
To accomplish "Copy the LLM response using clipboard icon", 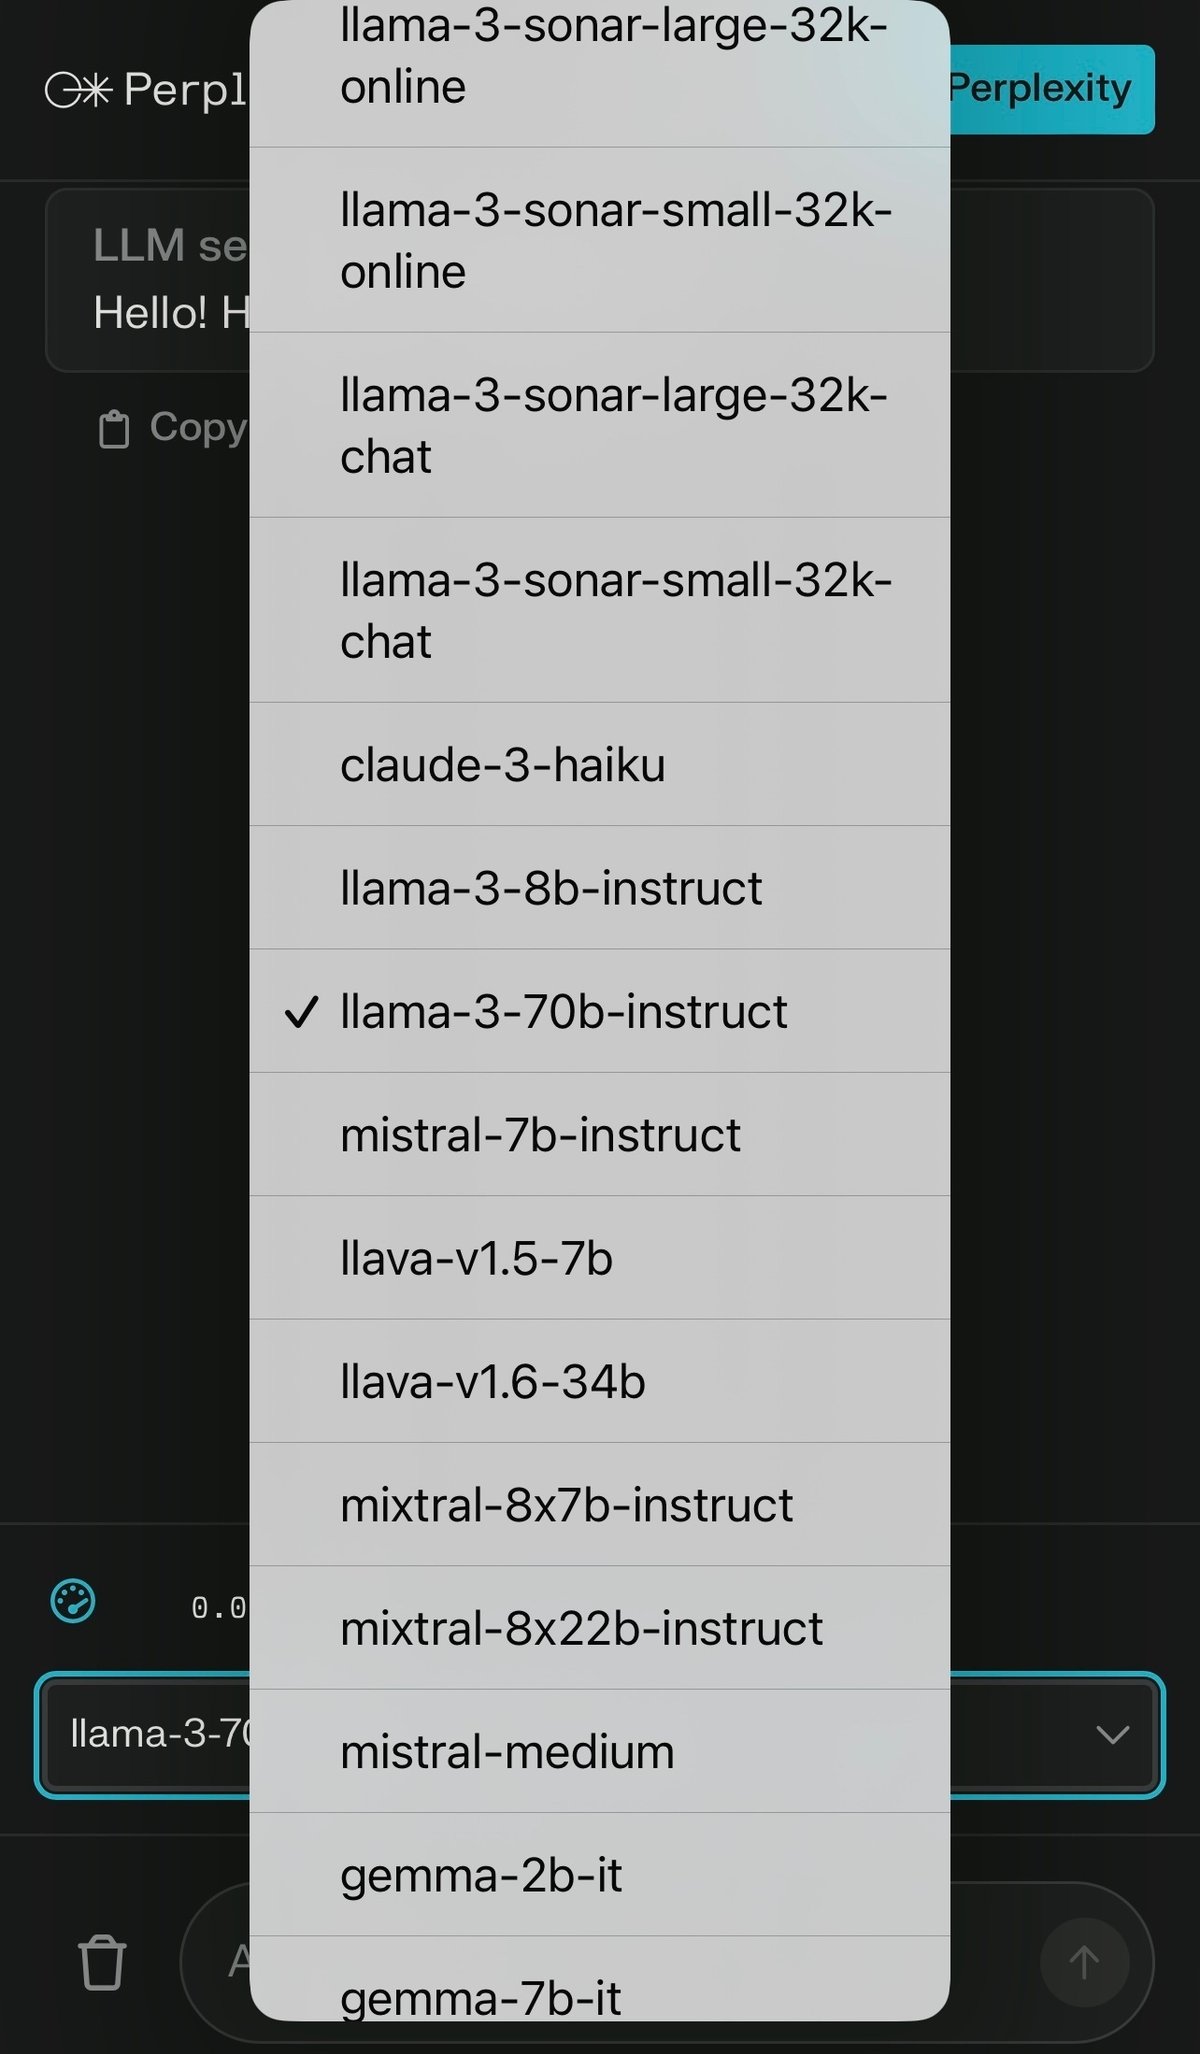I will pos(116,428).
